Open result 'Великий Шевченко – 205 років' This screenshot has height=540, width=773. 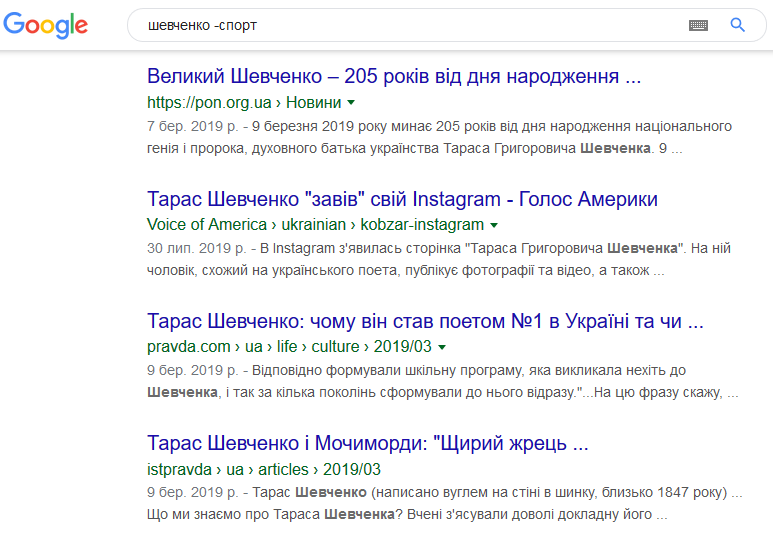pos(394,76)
